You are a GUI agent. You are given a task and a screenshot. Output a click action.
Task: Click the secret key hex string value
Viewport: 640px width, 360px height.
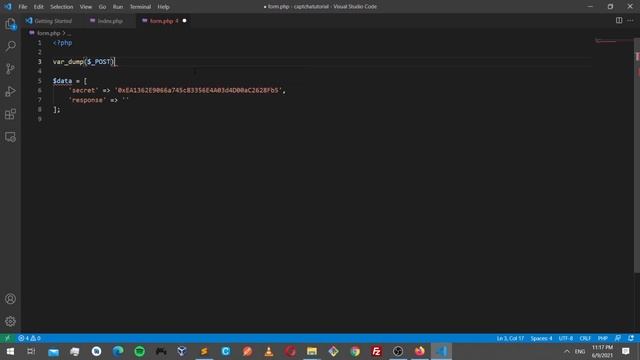click(x=198, y=90)
